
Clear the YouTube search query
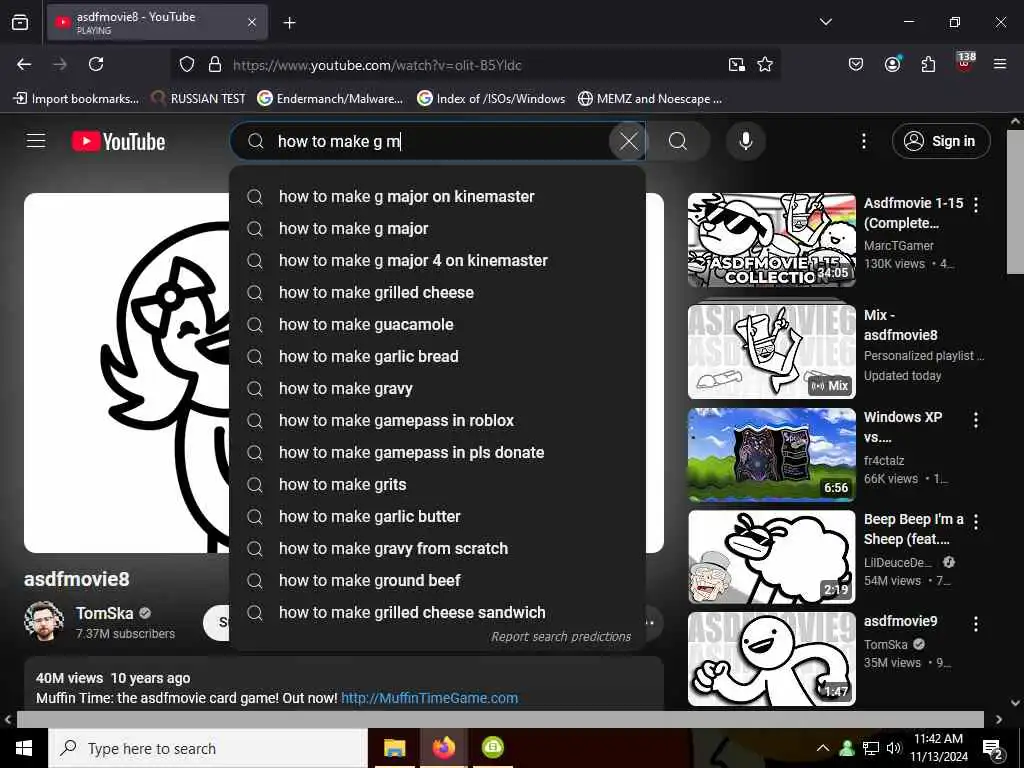[628, 141]
